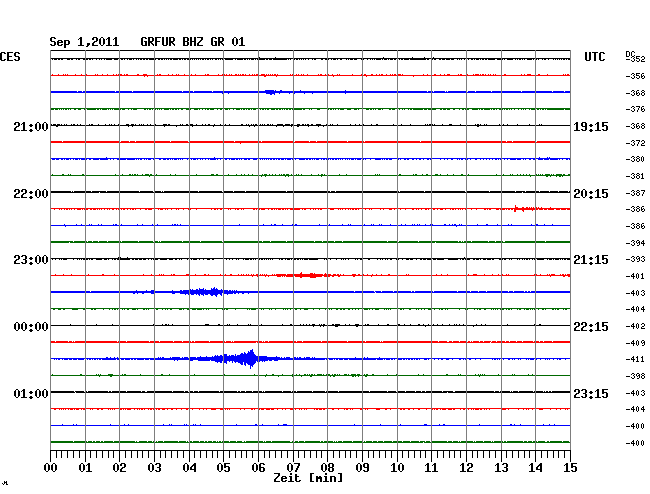Select the 21:00 local time label
This screenshot has height=494, width=650.
[x=31, y=127]
